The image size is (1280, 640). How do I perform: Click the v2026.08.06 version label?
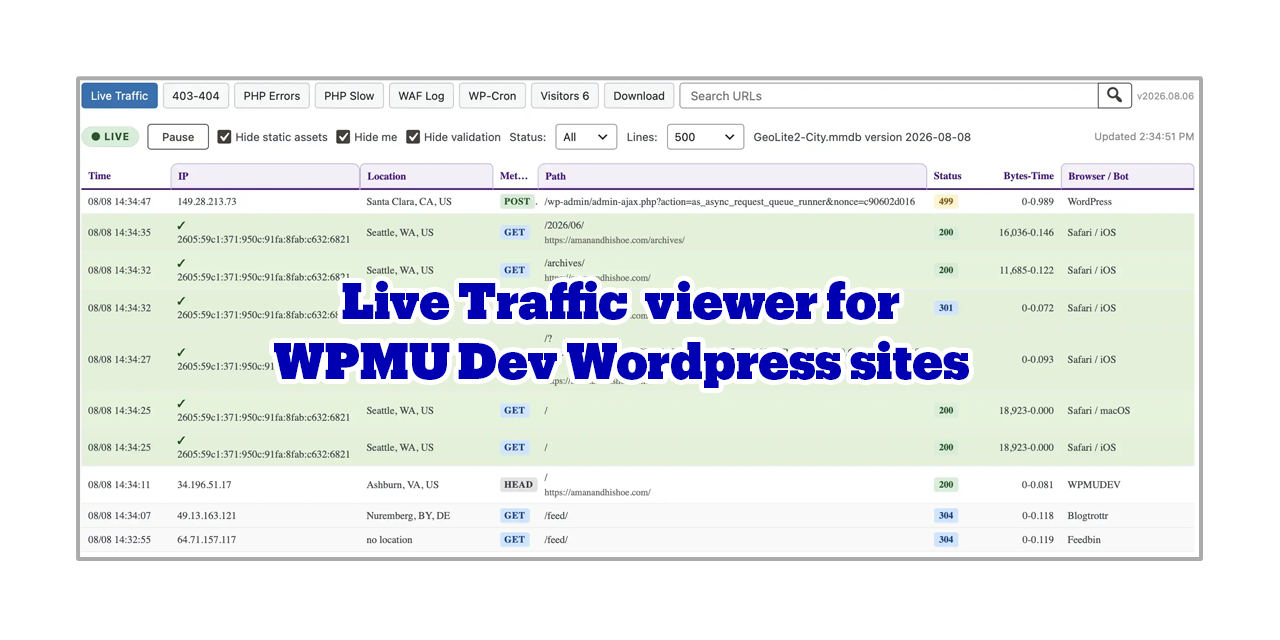1165,97
